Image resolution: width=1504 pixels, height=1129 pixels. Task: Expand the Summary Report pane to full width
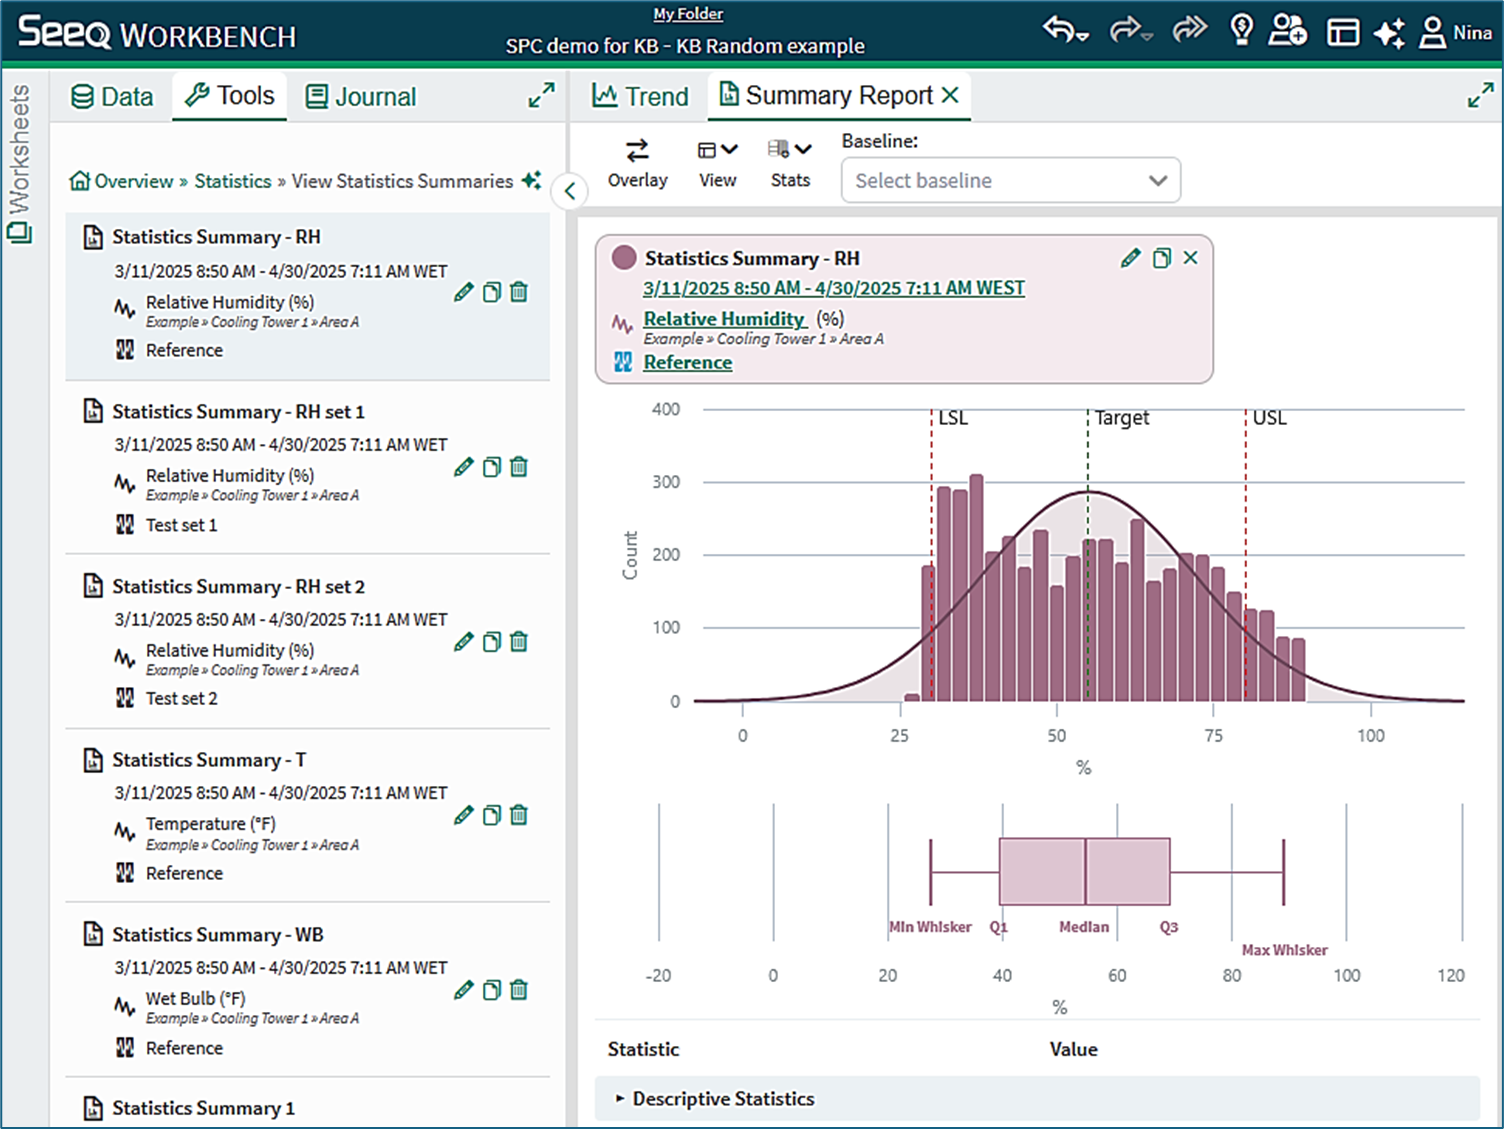pyautogui.click(x=1480, y=96)
